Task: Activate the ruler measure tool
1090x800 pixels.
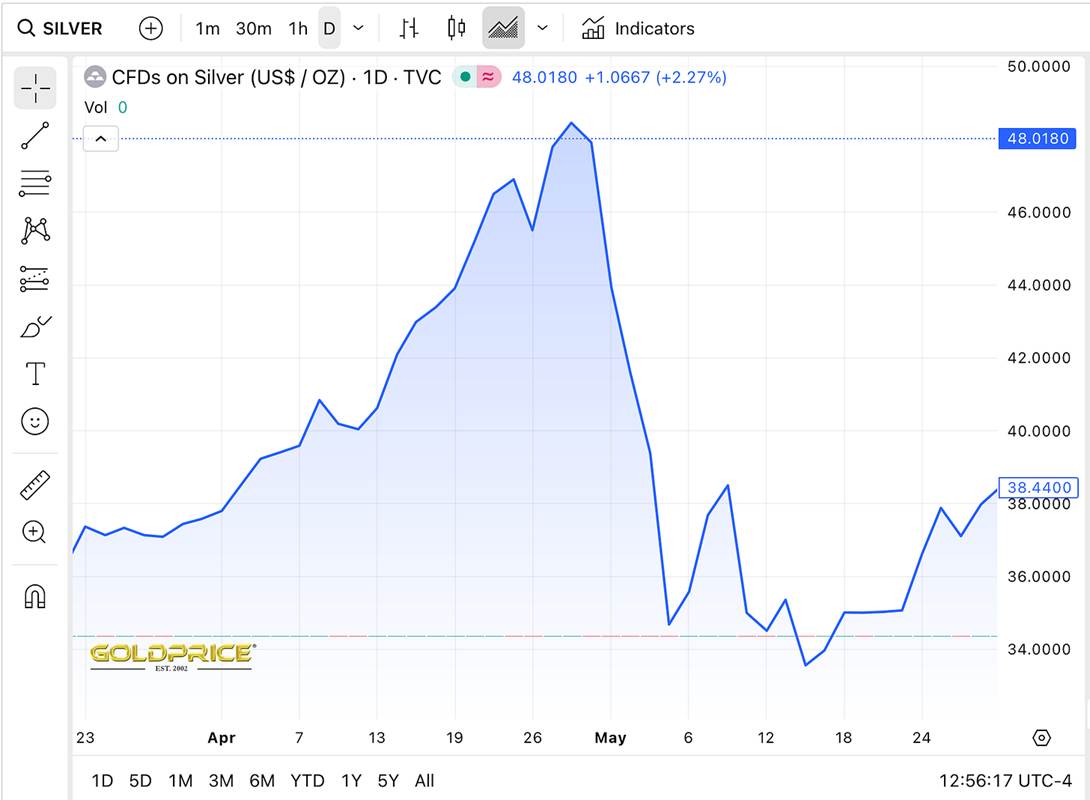Action: click(x=35, y=485)
